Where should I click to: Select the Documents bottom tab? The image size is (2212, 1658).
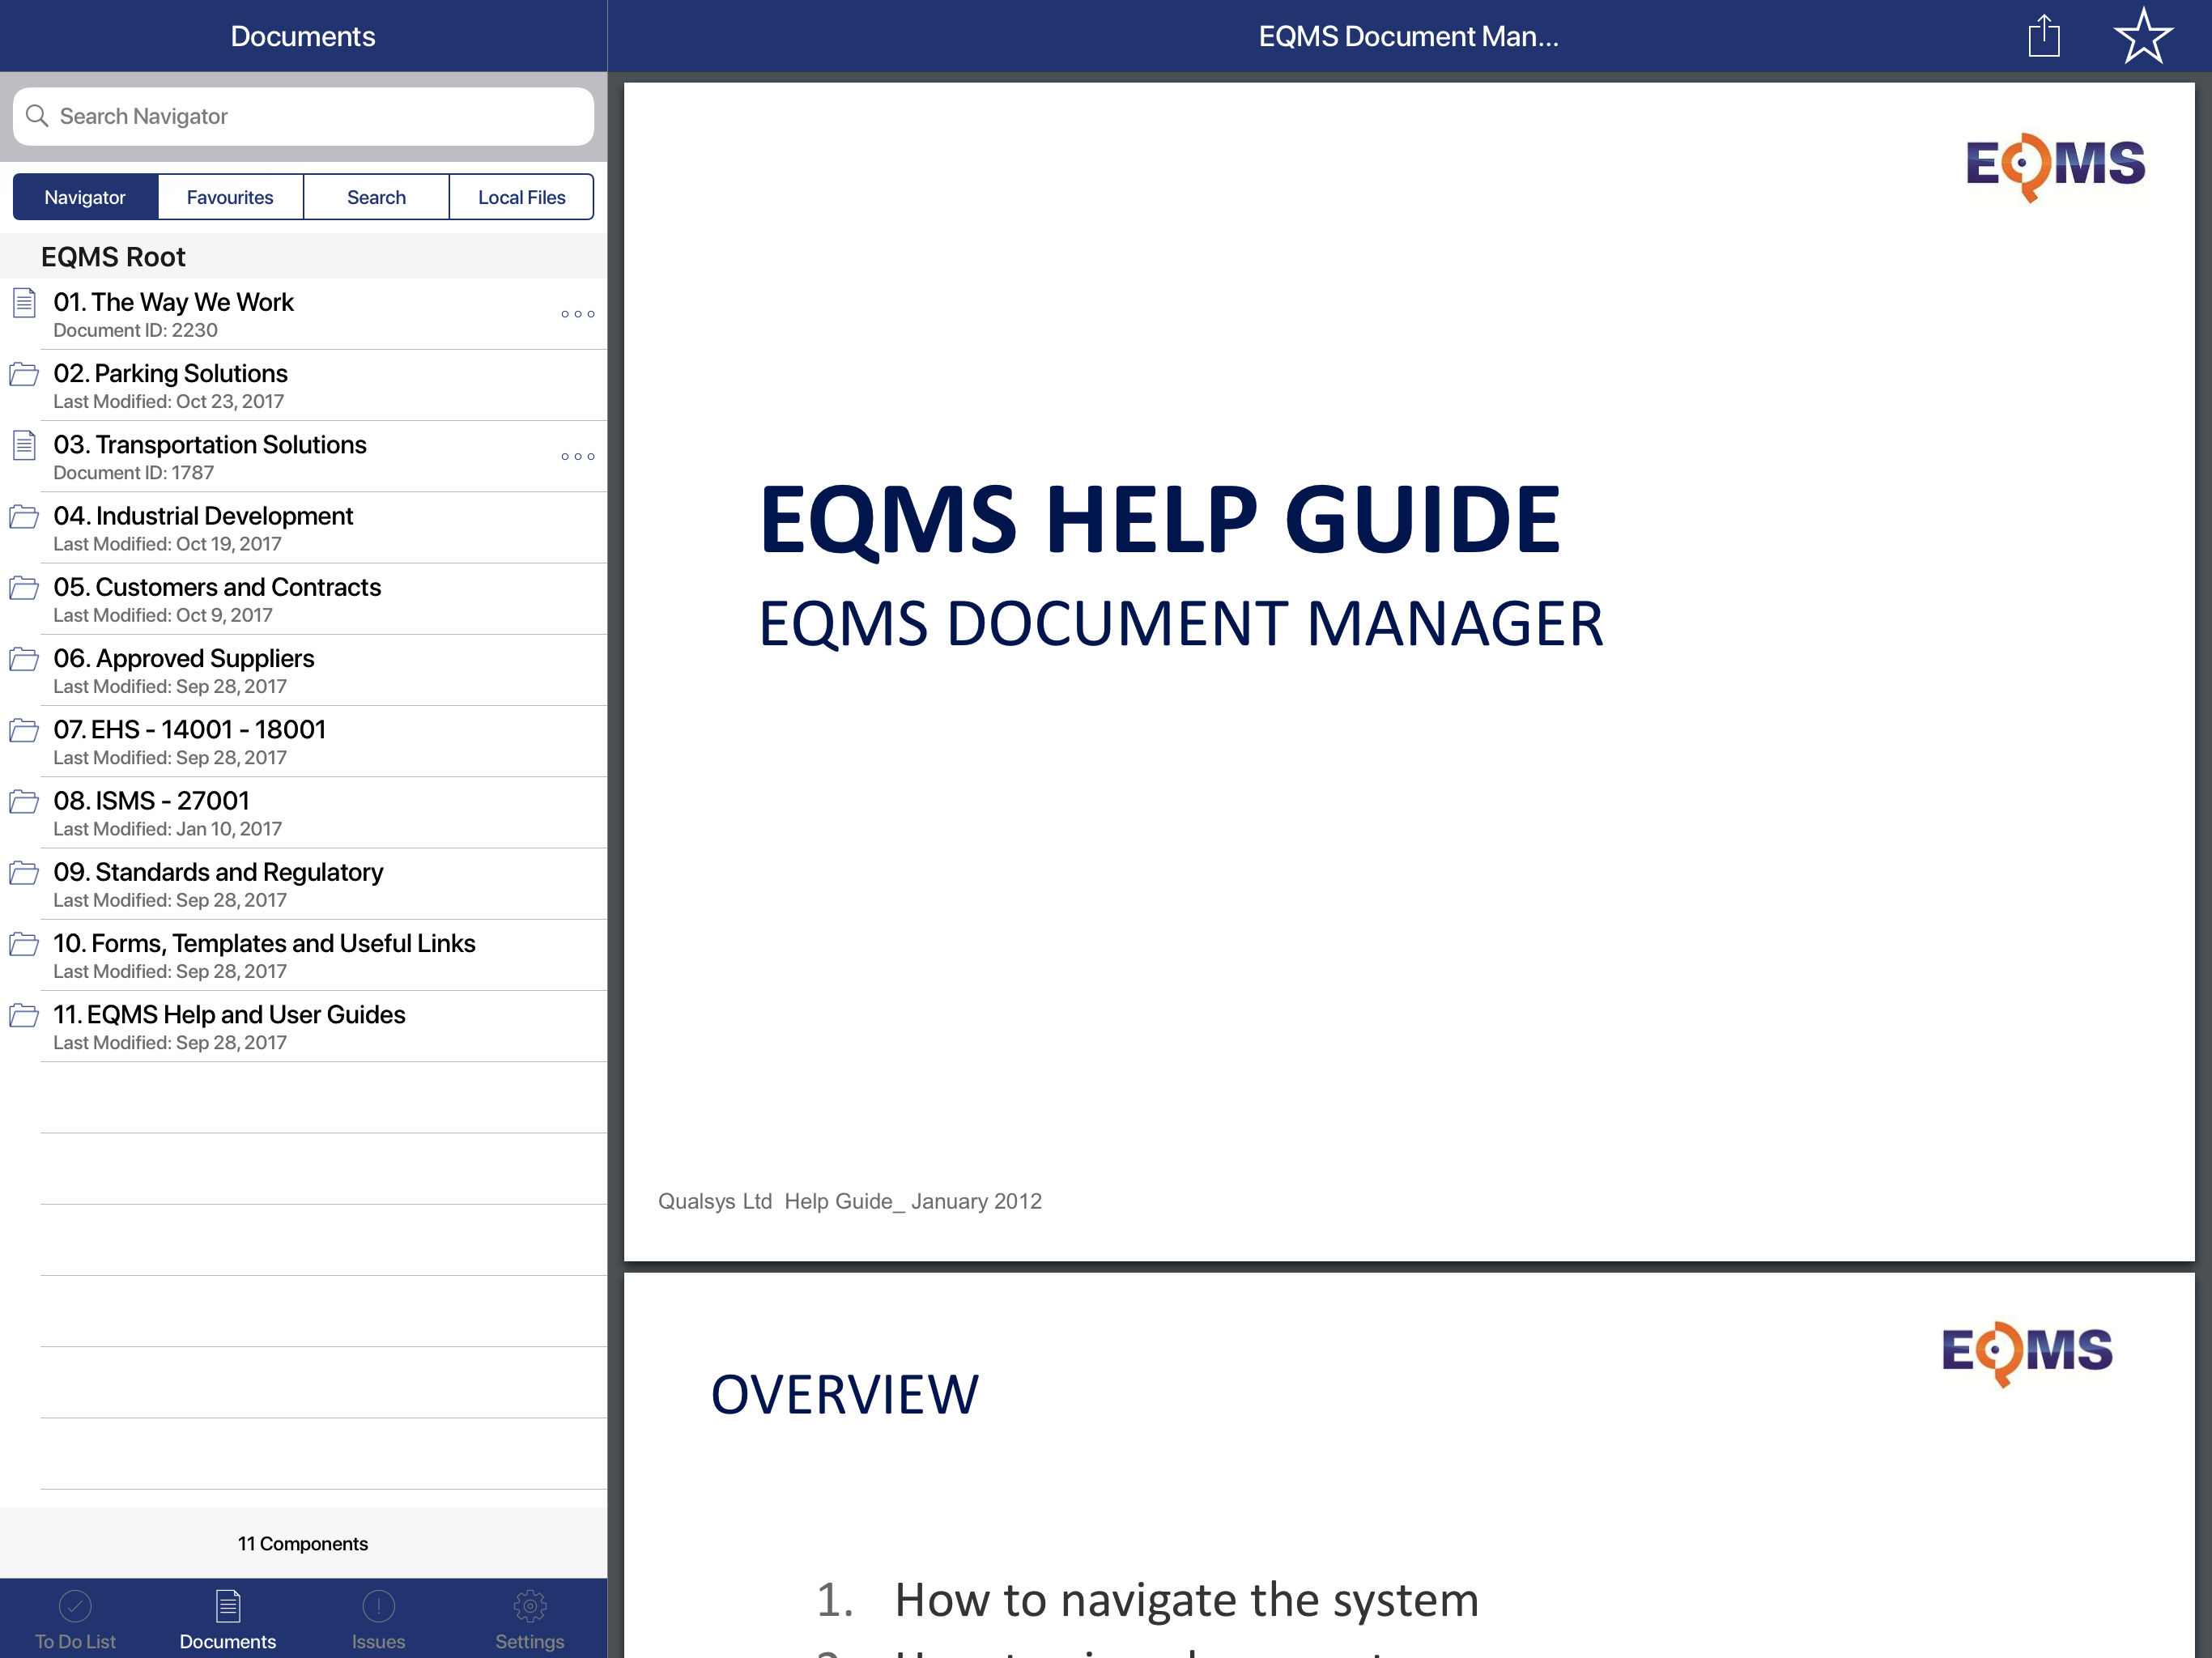(228, 1619)
